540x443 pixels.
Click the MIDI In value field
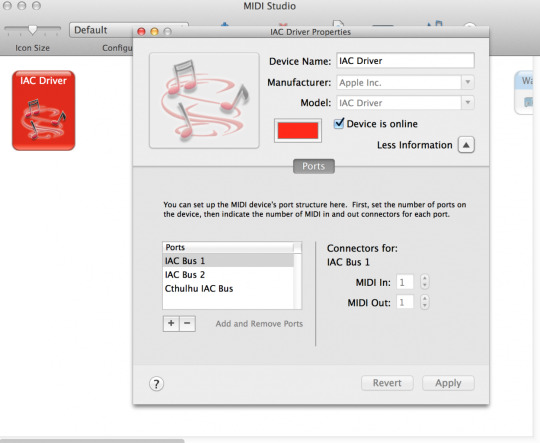[405, 282]
